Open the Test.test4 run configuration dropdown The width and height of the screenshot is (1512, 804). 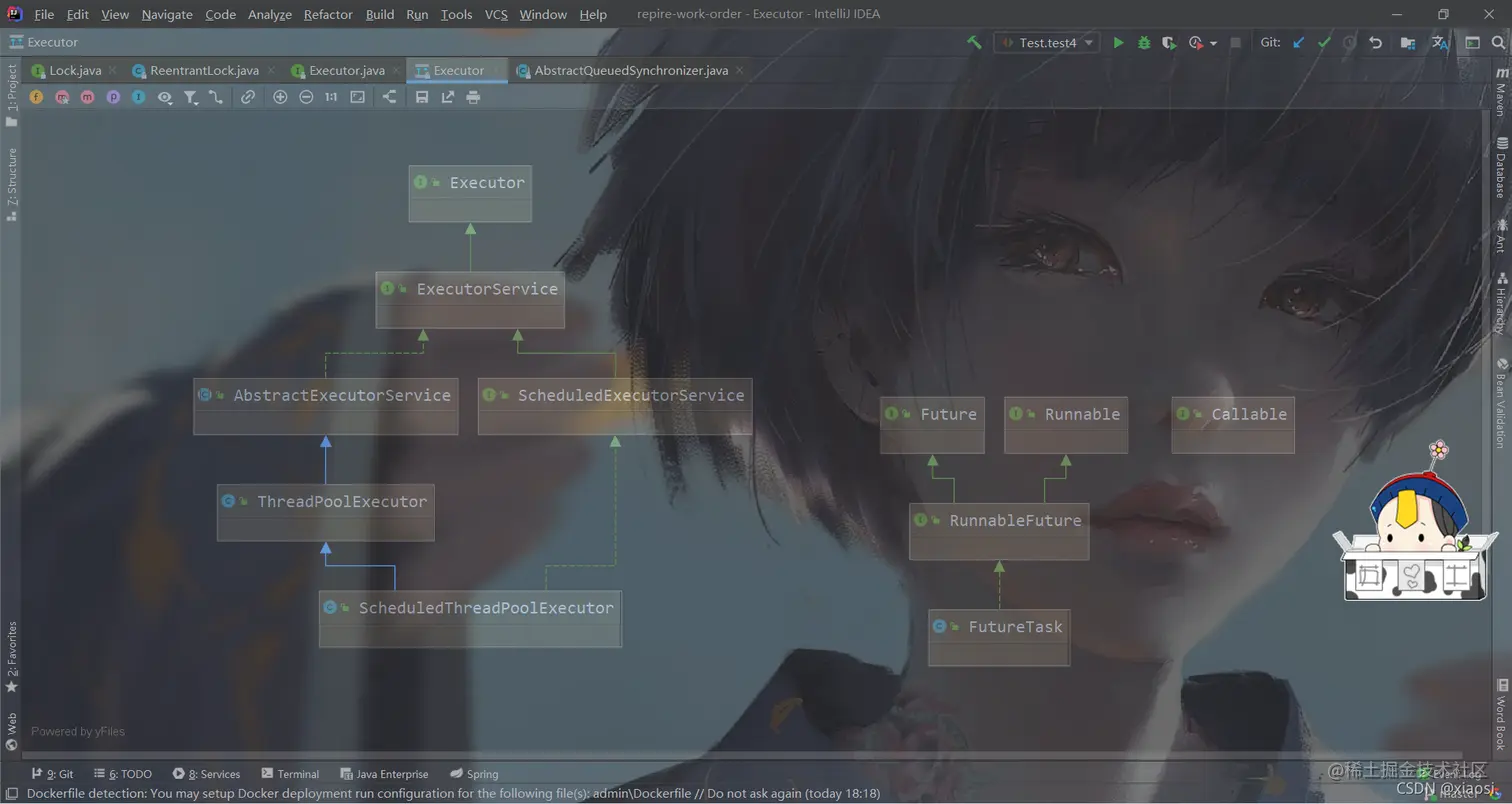pos(1047,43)
